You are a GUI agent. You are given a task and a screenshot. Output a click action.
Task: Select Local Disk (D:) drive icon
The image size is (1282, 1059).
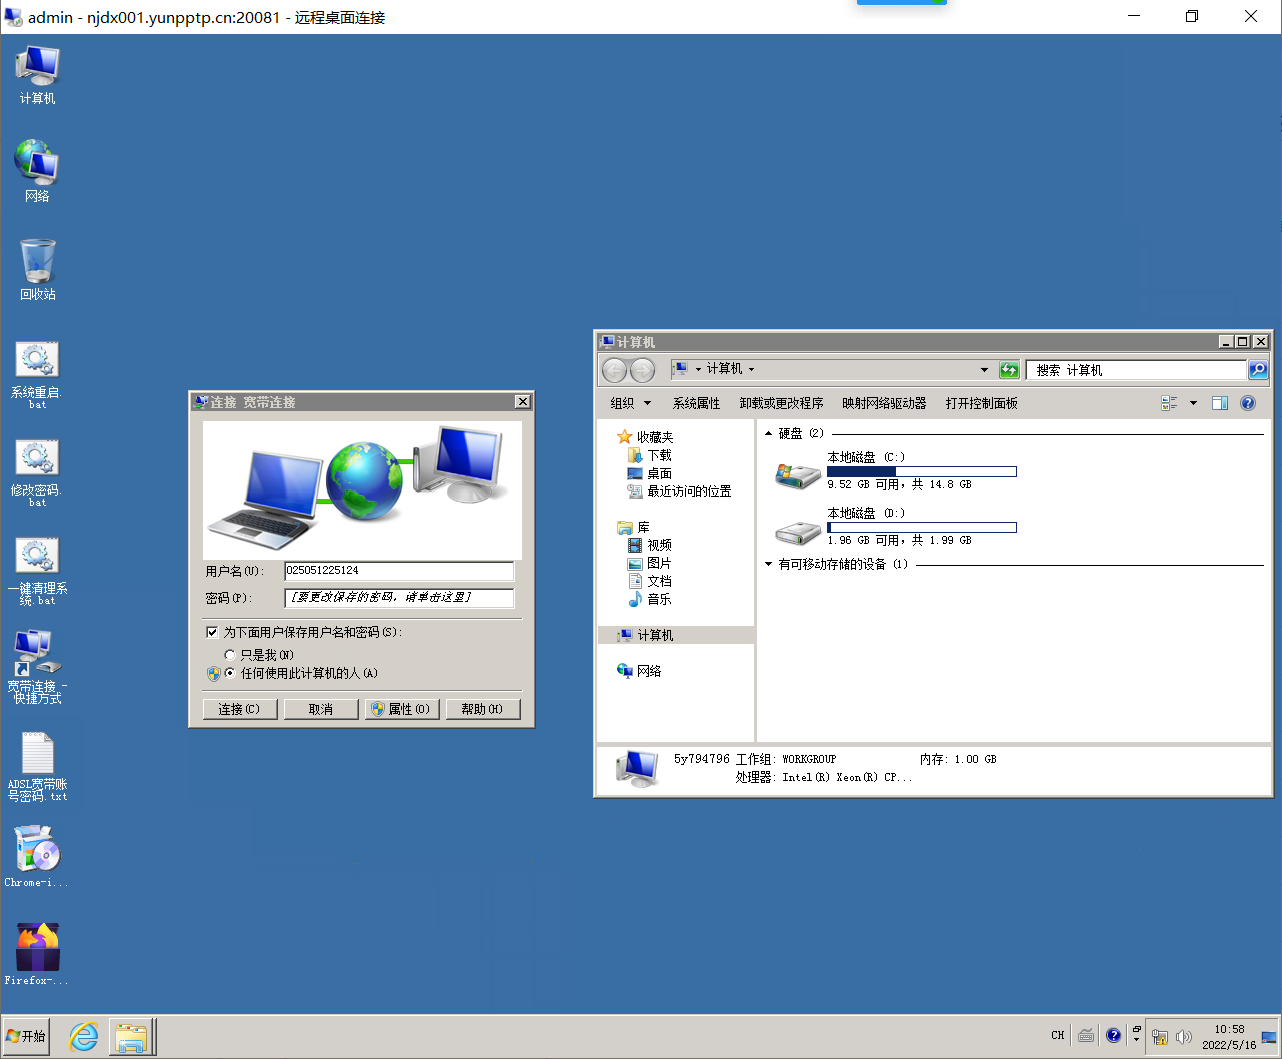(798, 531)
